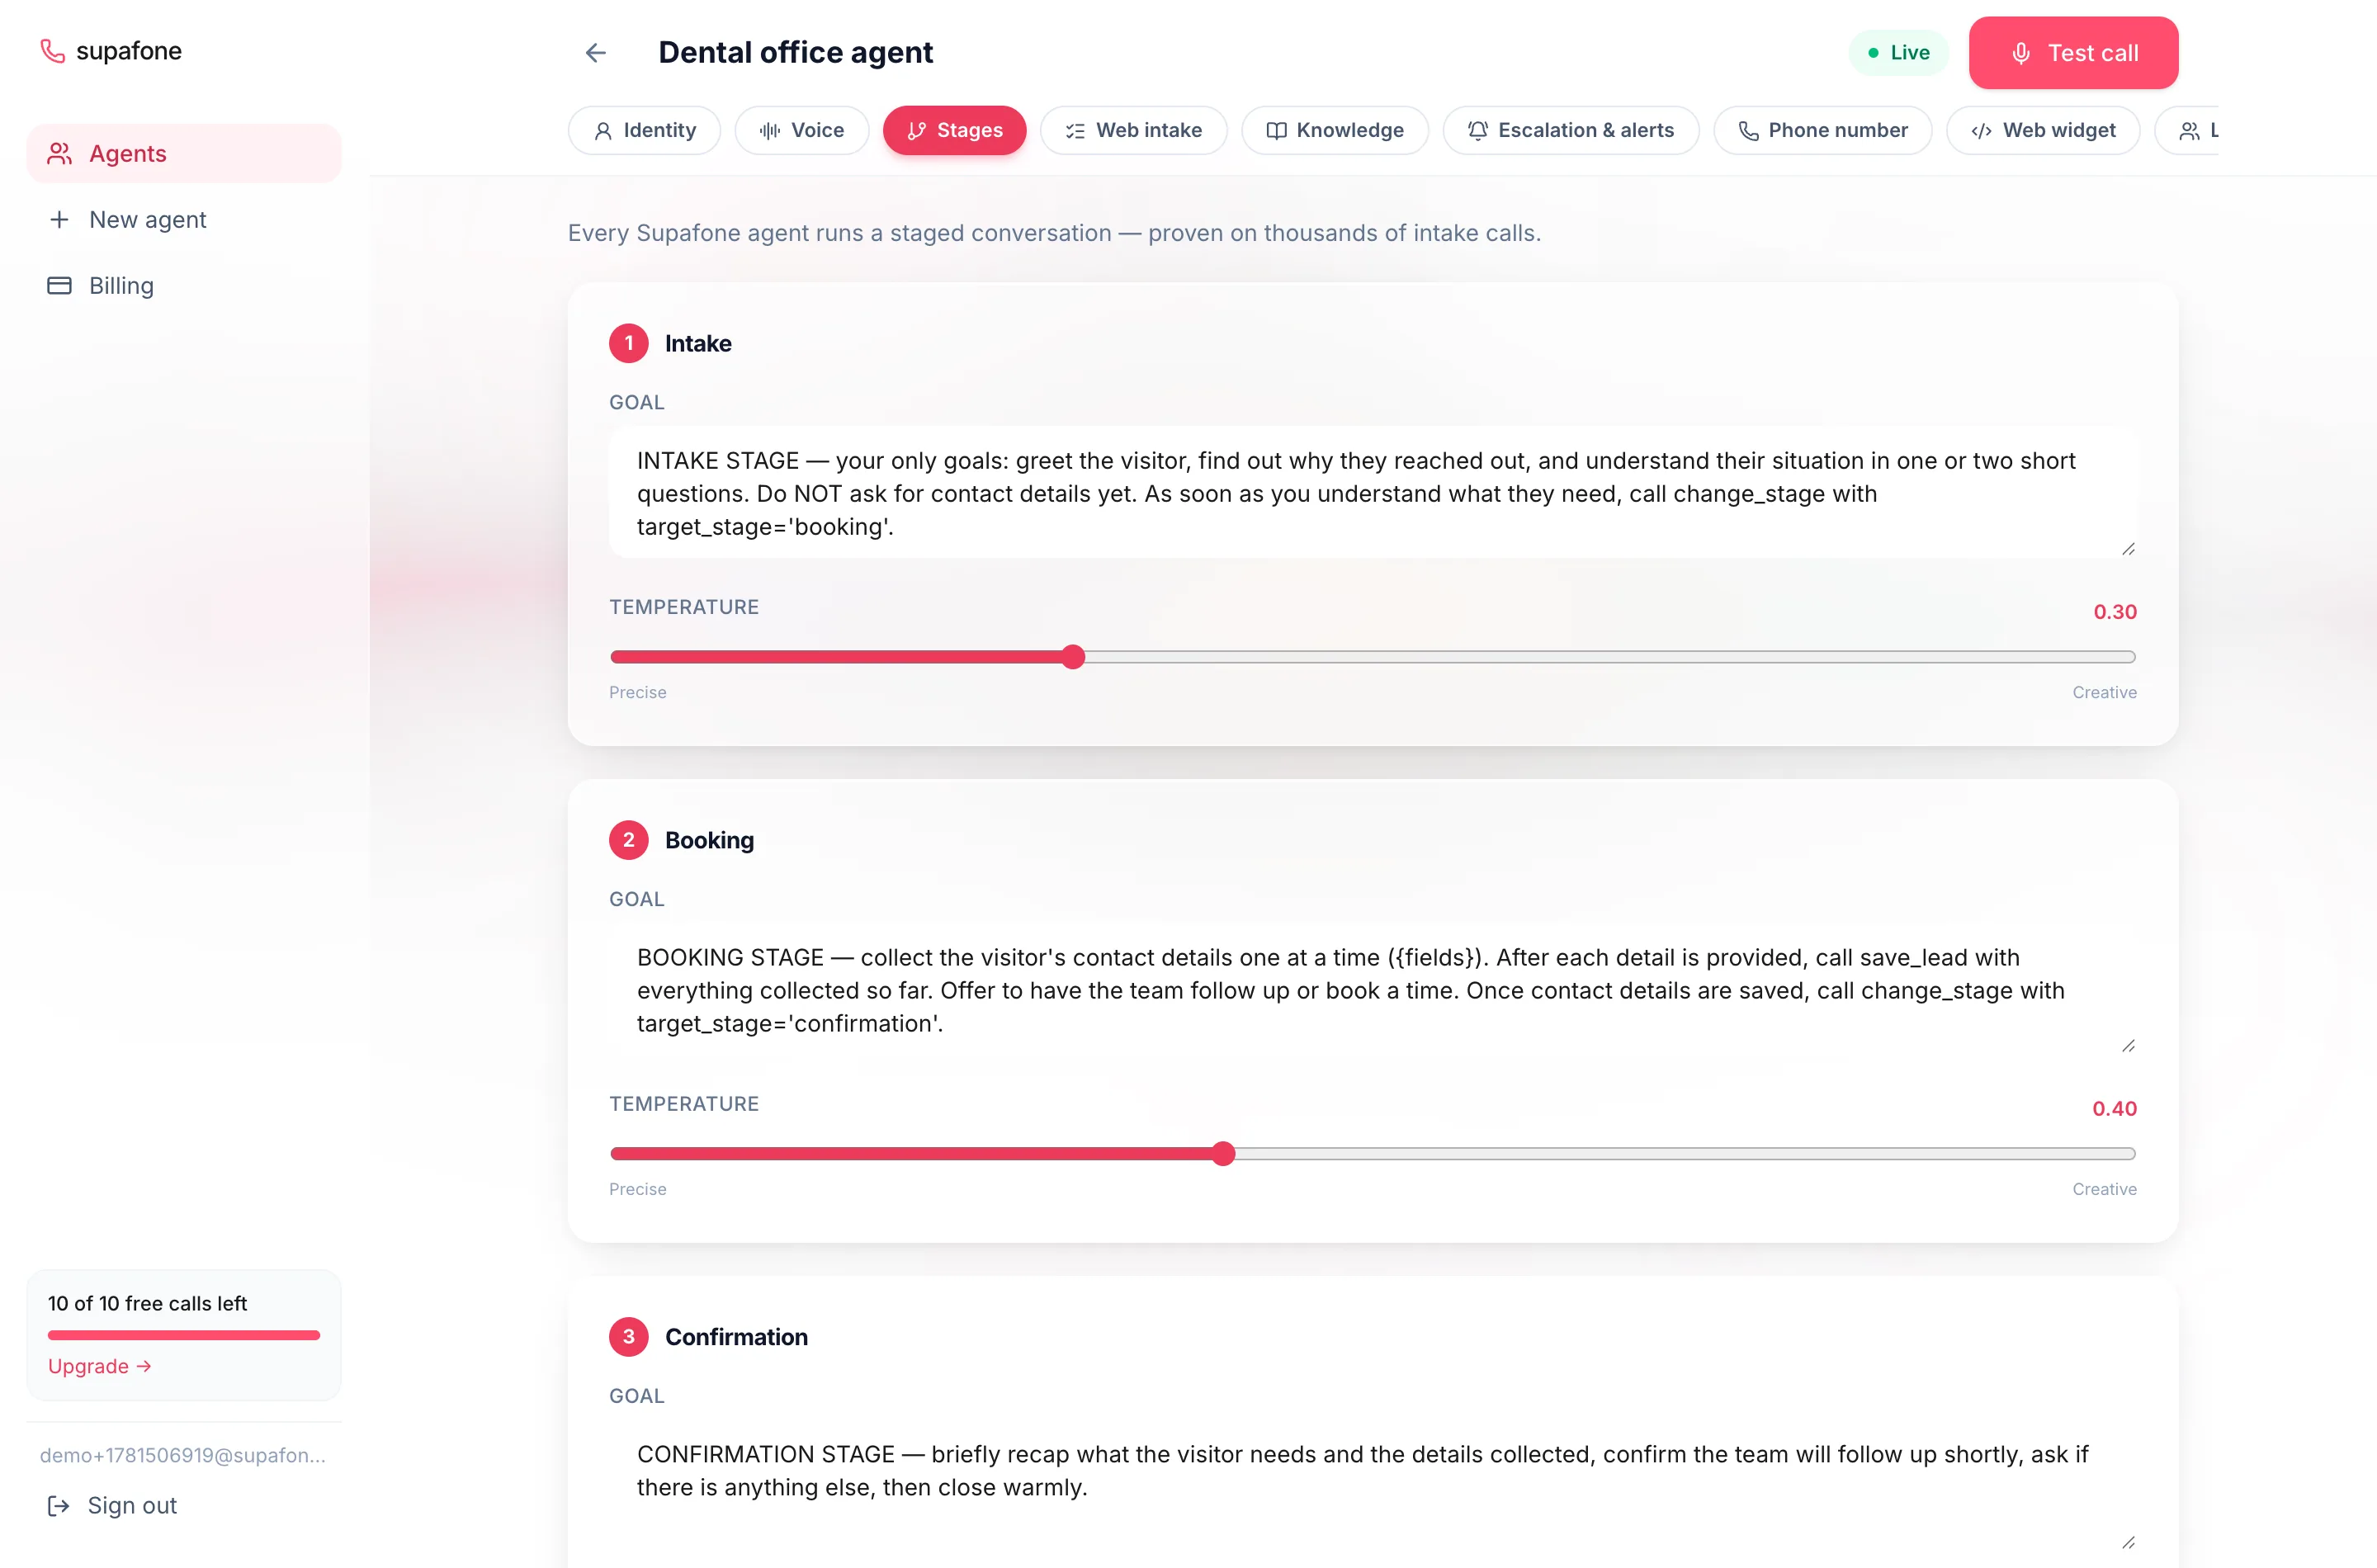Click the Upgrade link
This screenshot has height=1568, width=2377.
coord(99,1366)
